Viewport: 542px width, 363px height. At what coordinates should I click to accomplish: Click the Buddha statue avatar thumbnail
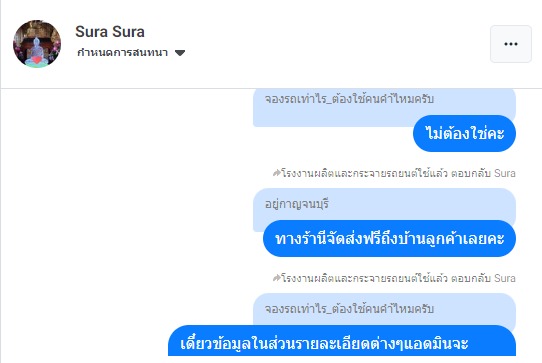37,44
